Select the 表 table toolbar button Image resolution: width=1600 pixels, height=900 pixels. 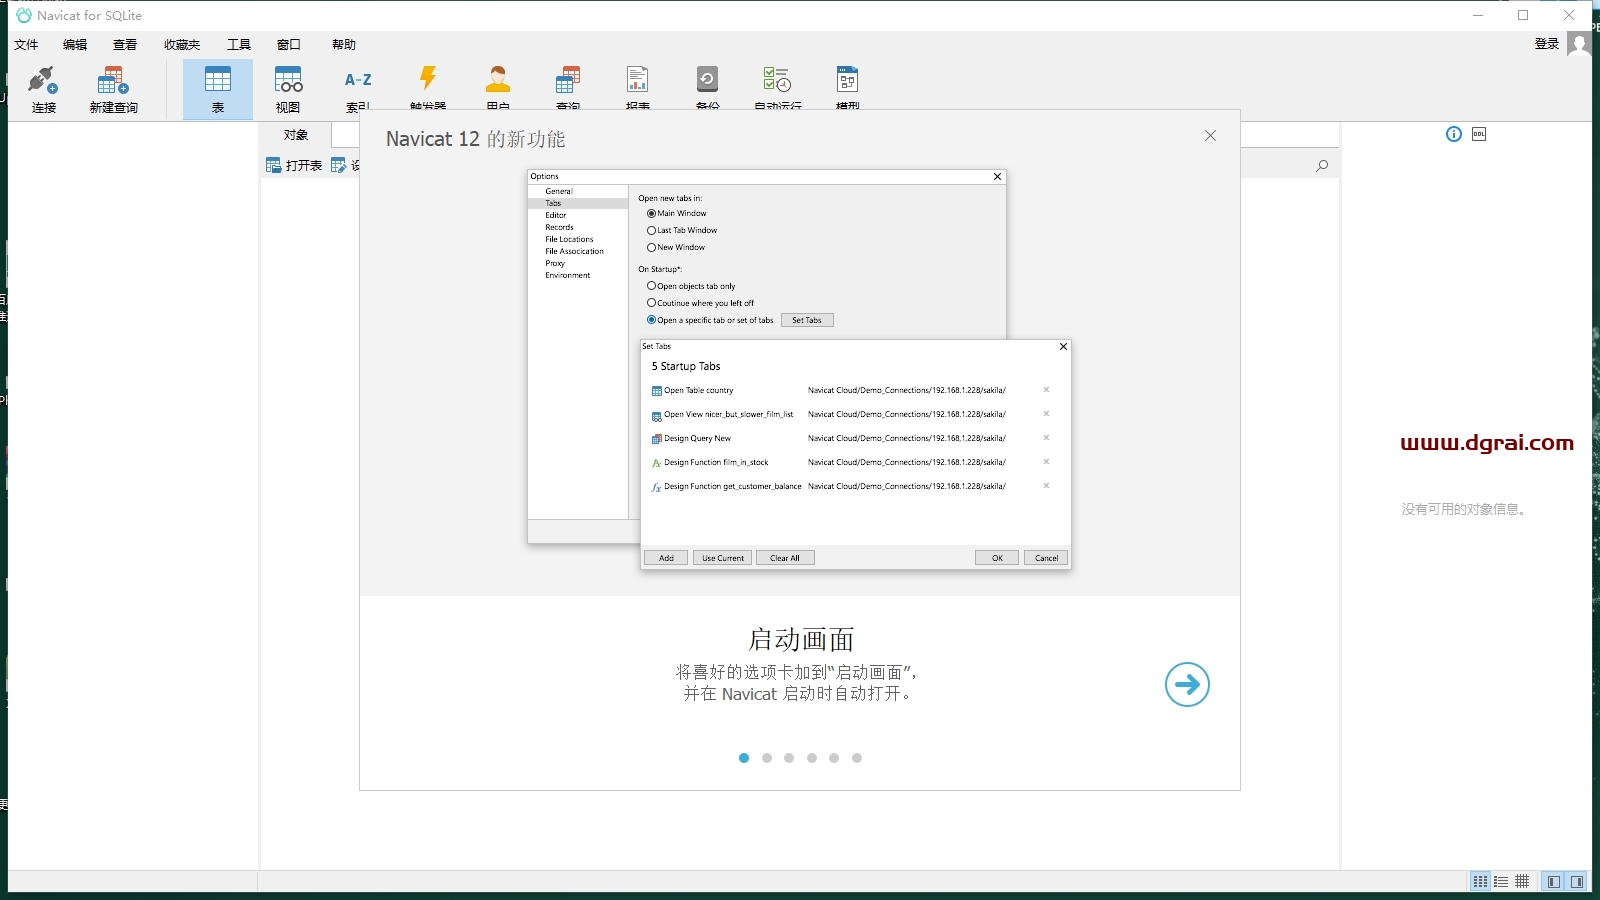click(x=218, y=89)
